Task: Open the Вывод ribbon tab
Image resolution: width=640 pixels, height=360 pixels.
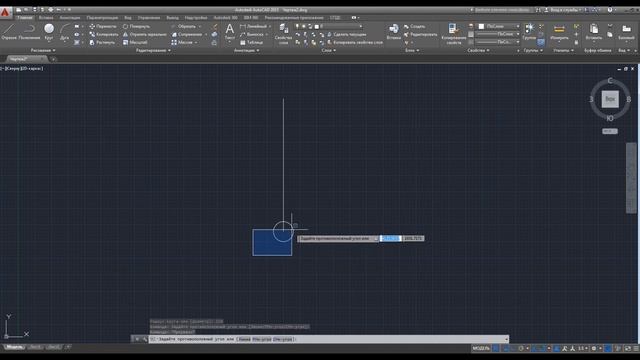Action: (x=172, y=18)
